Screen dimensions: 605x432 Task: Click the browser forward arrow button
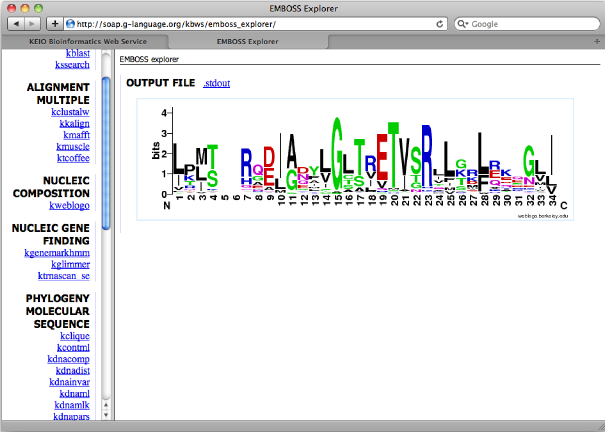pos(32,24)
